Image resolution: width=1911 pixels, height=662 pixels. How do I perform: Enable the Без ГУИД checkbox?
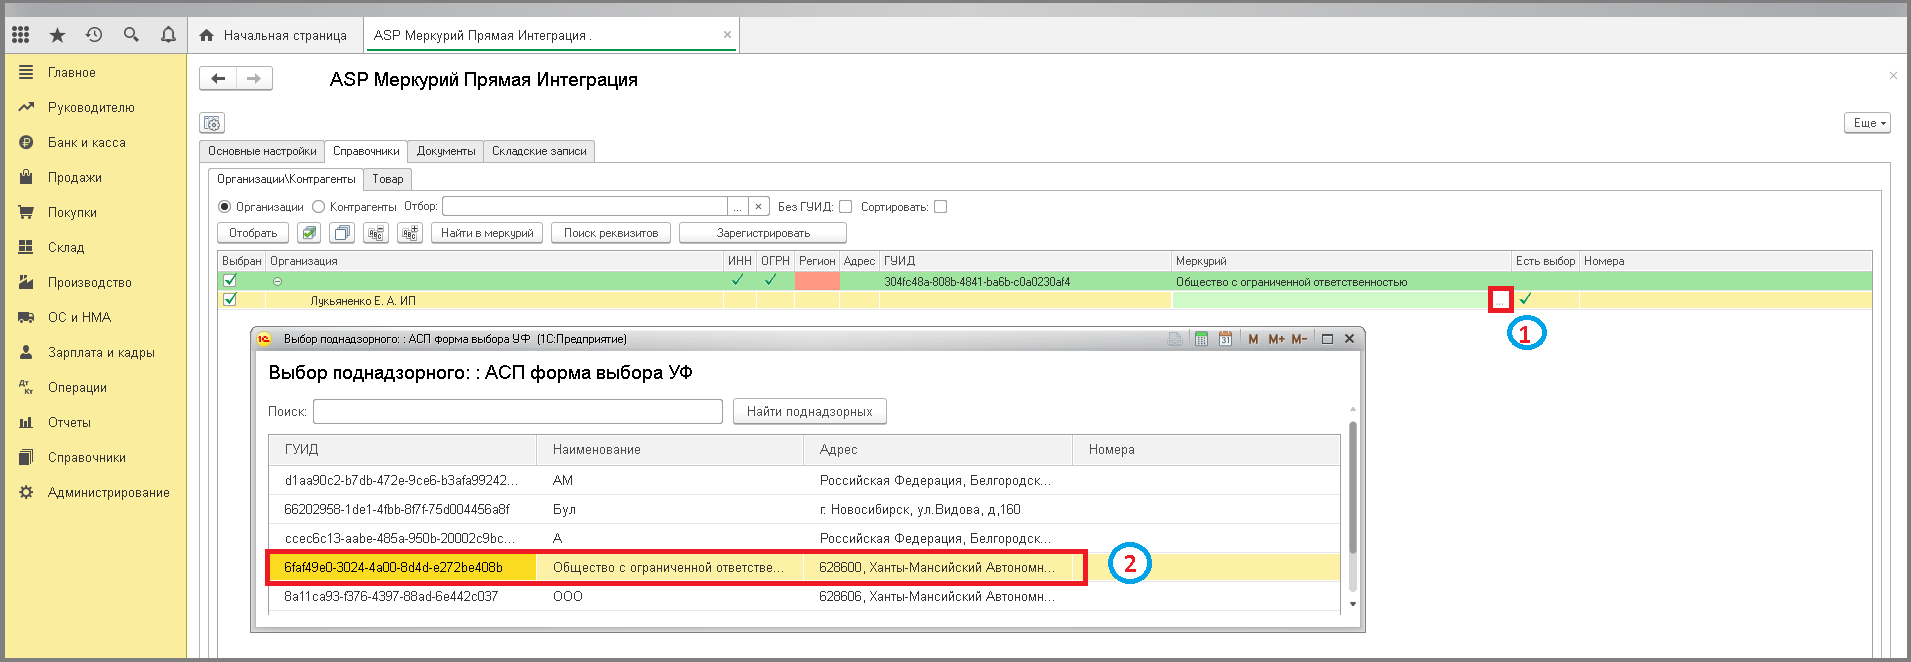pyautogui.click(x=845, y=207)
